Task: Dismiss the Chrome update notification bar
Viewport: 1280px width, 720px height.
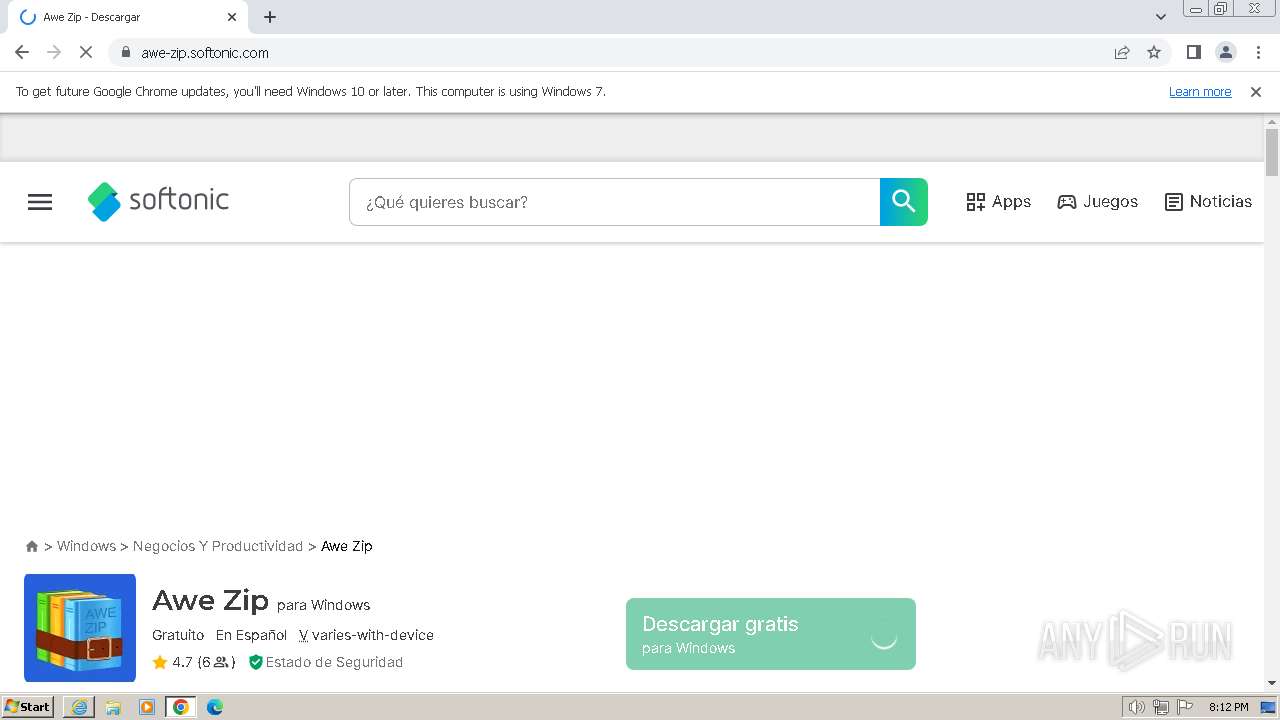Action: point(1256,91)
